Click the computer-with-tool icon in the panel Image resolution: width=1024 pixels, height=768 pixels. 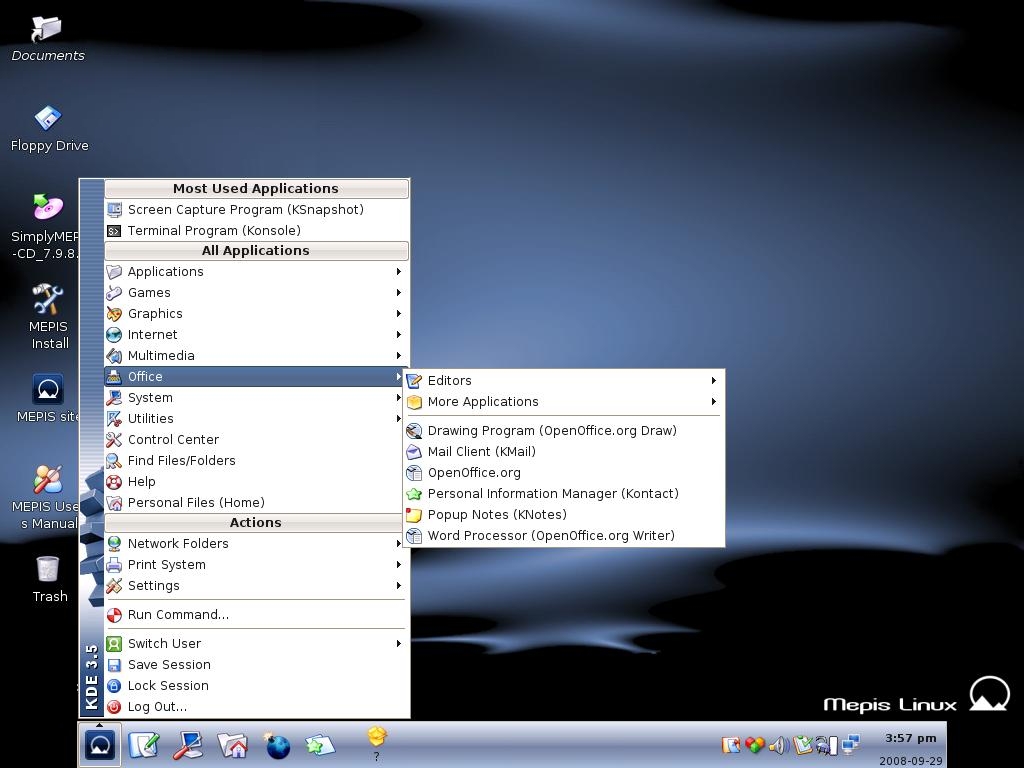(x=188, y=745)
